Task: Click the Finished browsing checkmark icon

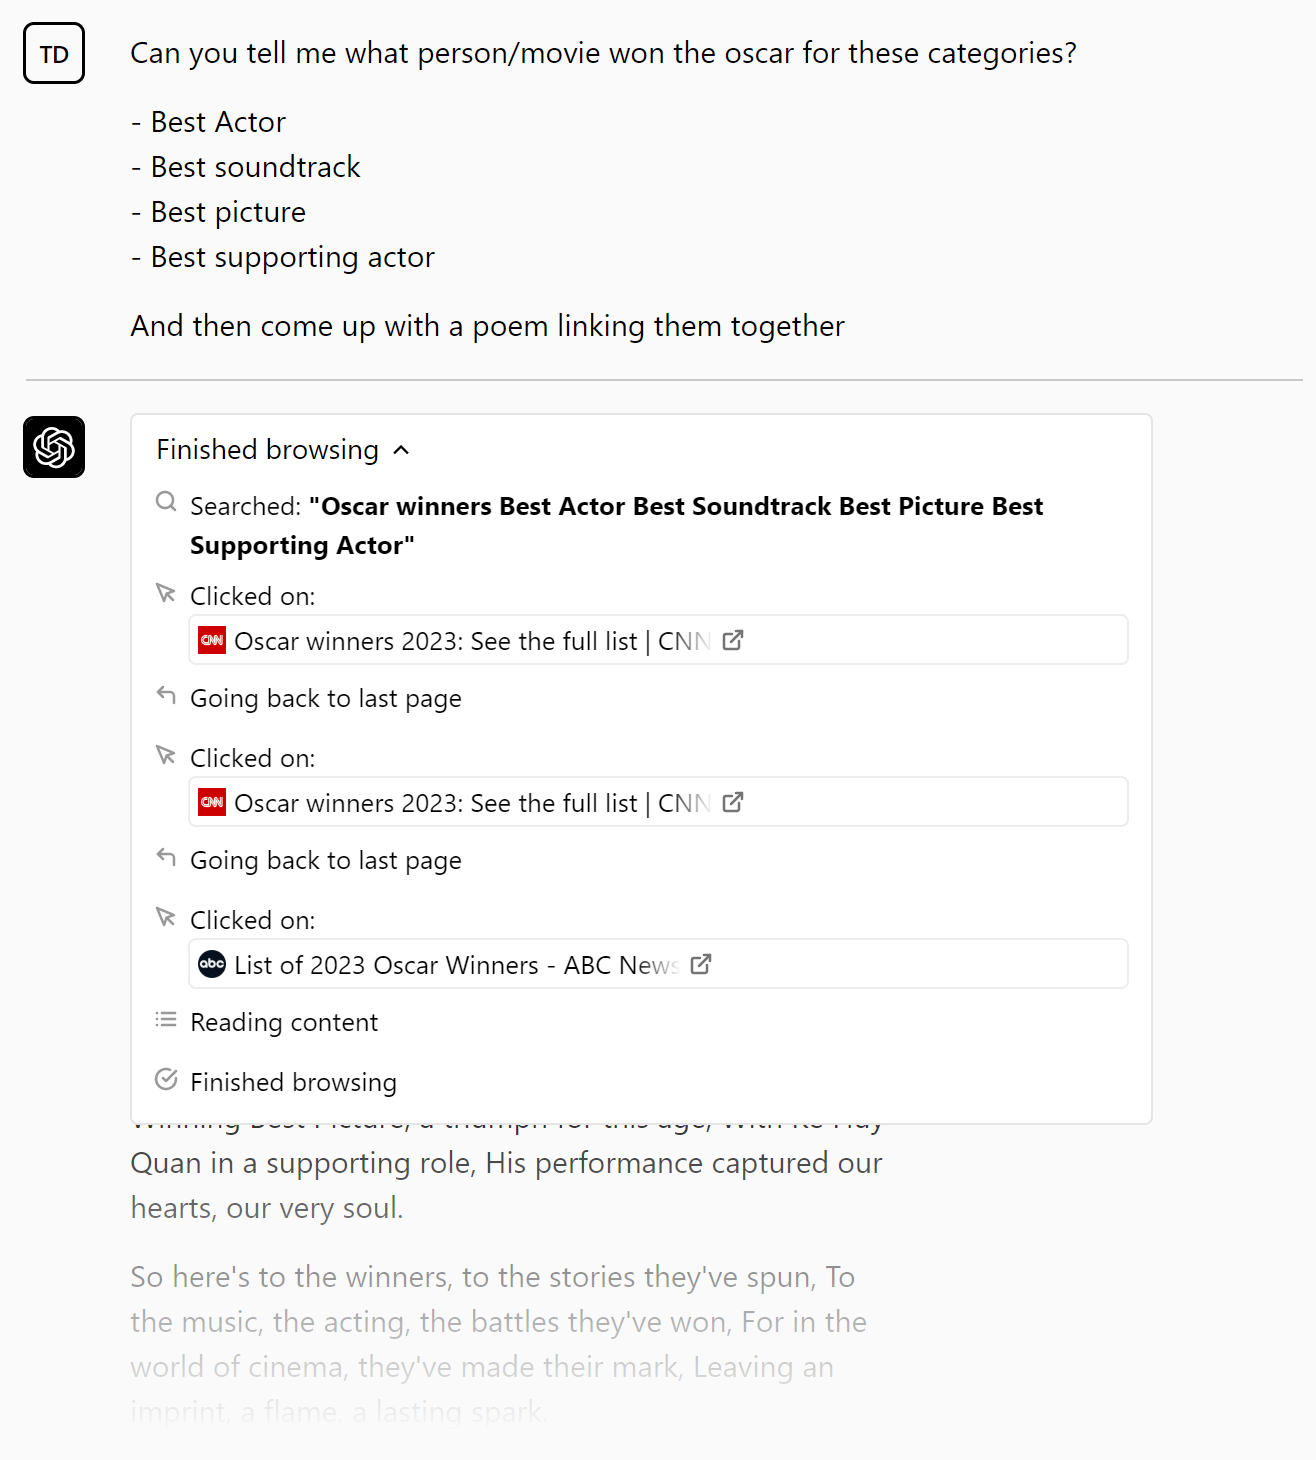Action: (166, 1078)
